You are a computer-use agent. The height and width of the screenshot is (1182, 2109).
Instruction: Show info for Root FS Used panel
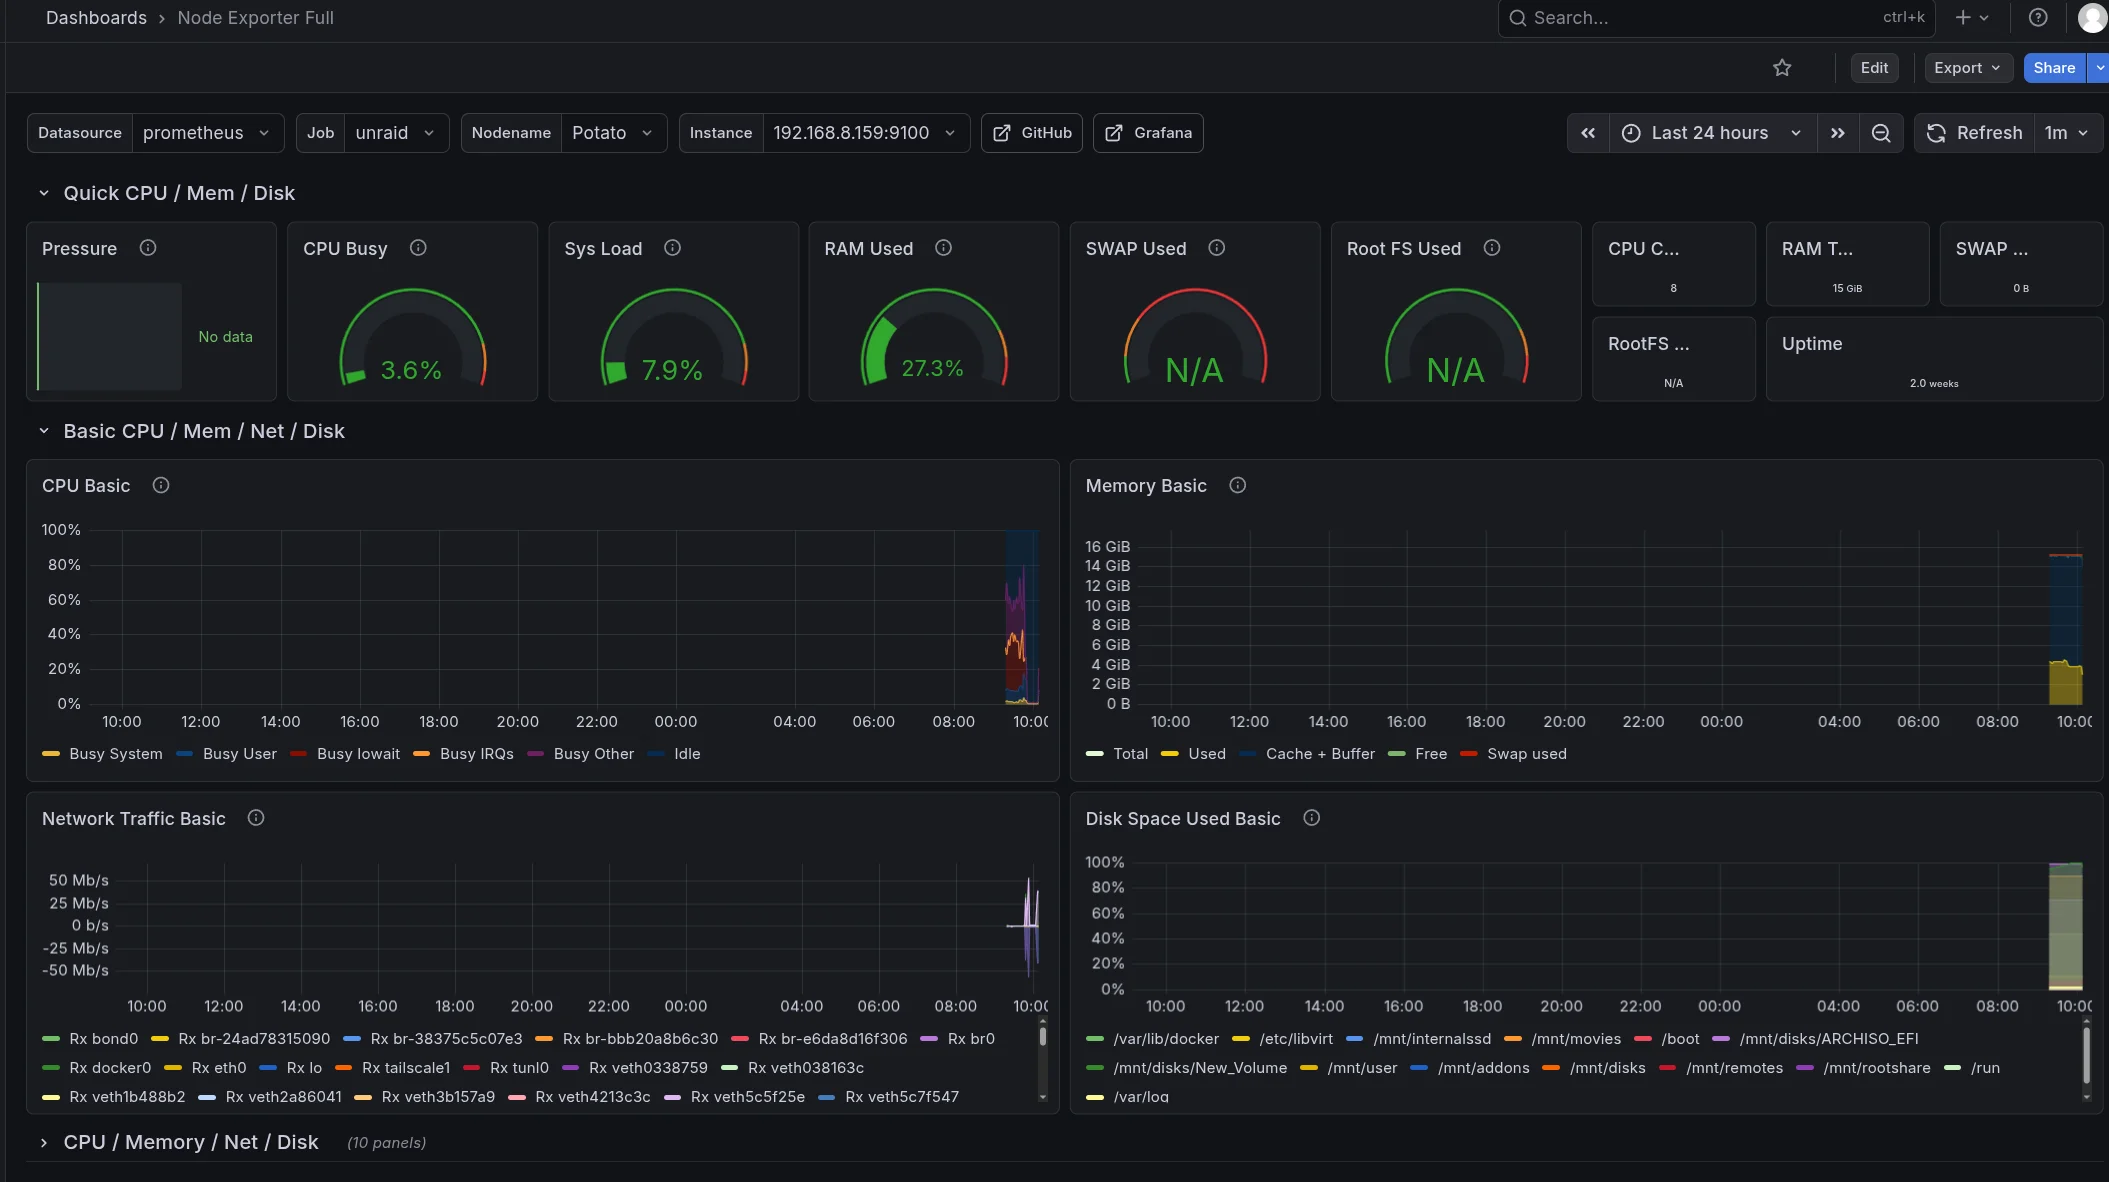click(x=1492, y=248)
